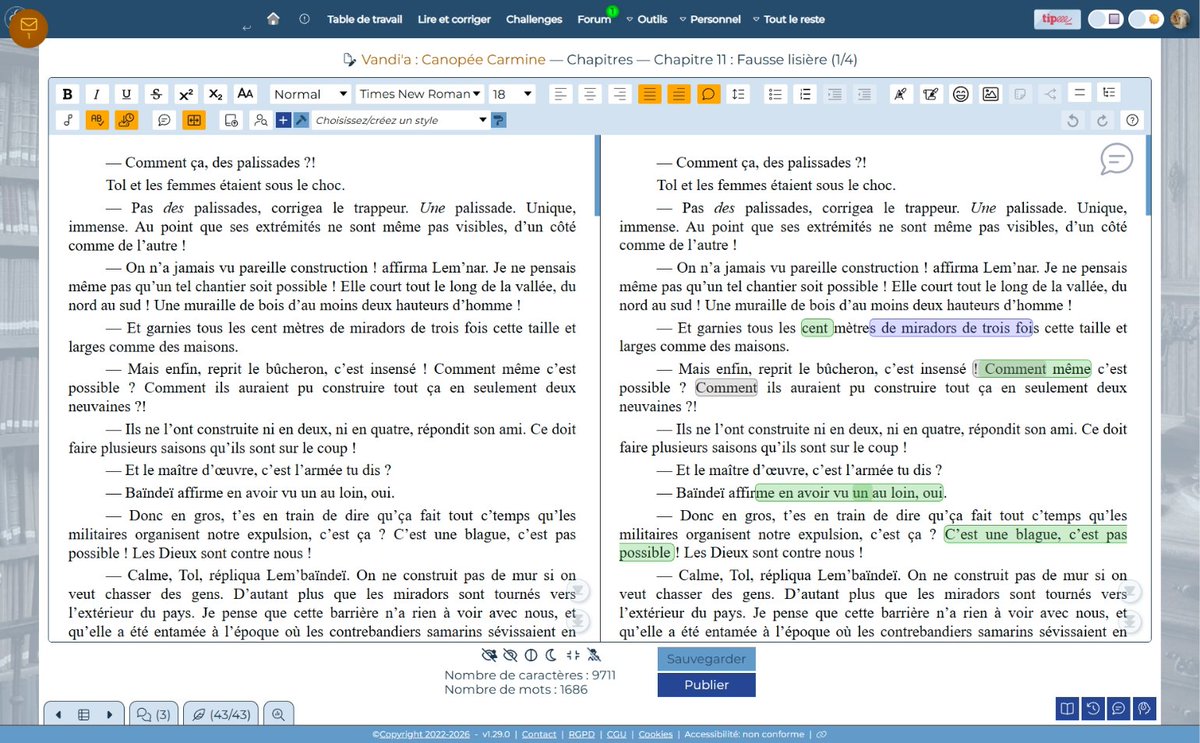Toggle underline formatting
This screenshot has height=743, width=1200.
[126, 94]
